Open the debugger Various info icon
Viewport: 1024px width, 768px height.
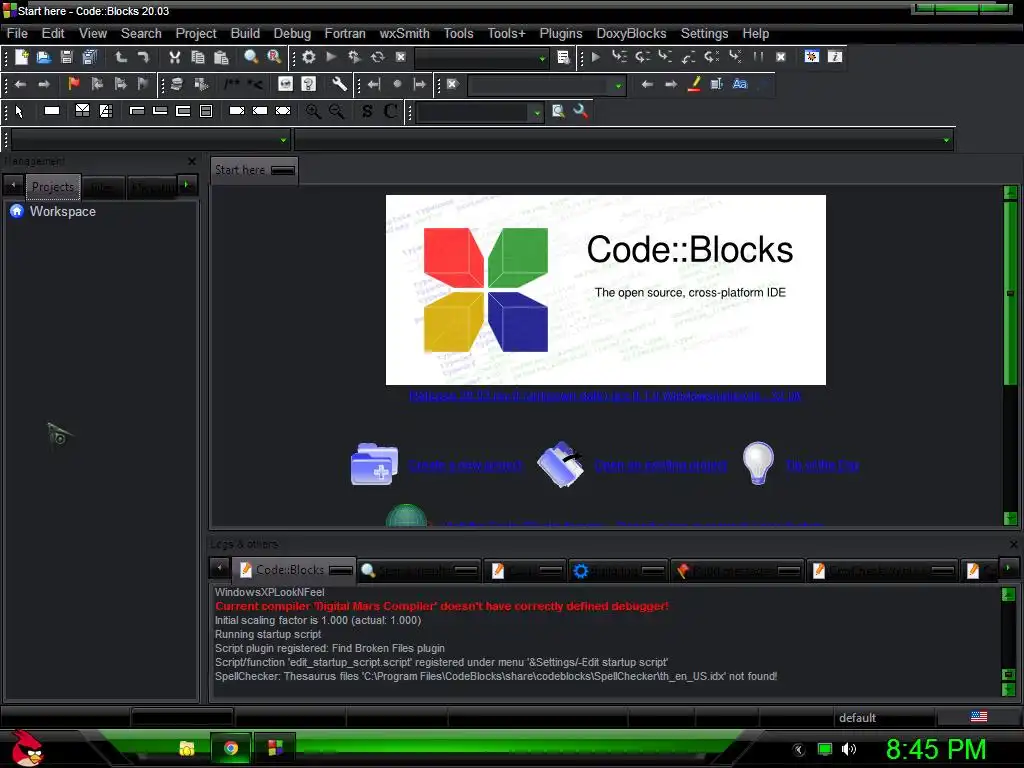835,57
